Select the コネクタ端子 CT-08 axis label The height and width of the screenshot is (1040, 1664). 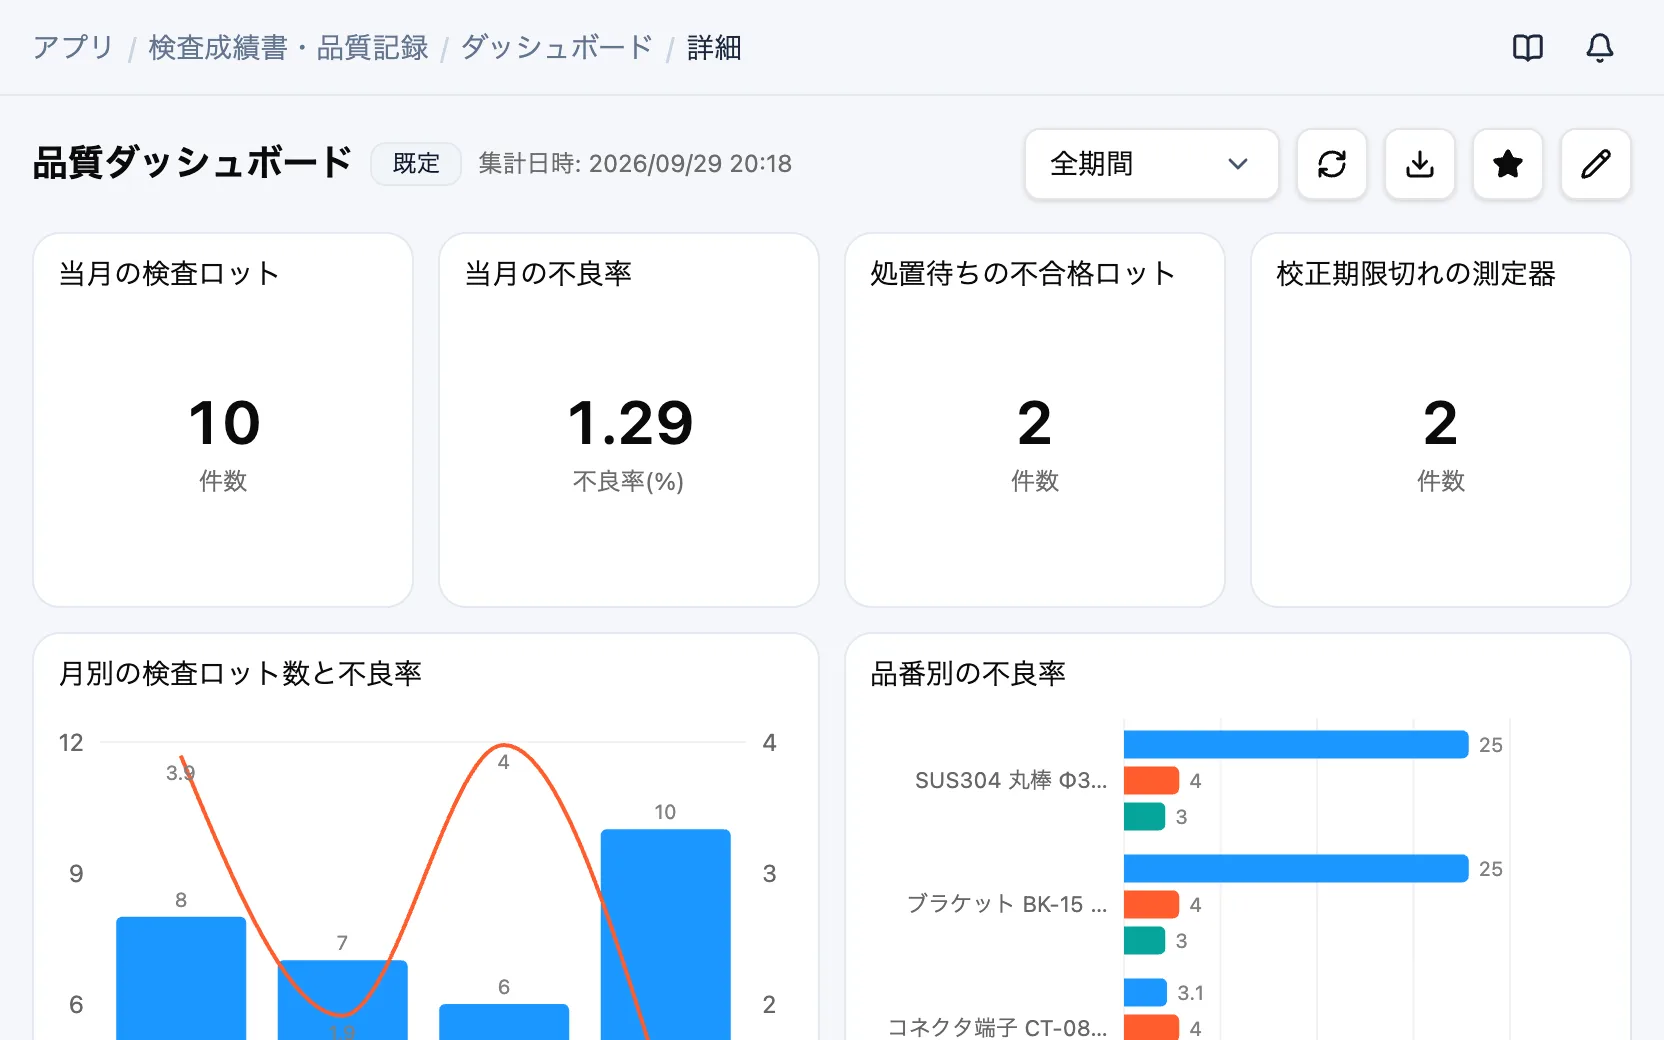(998, 1028)
